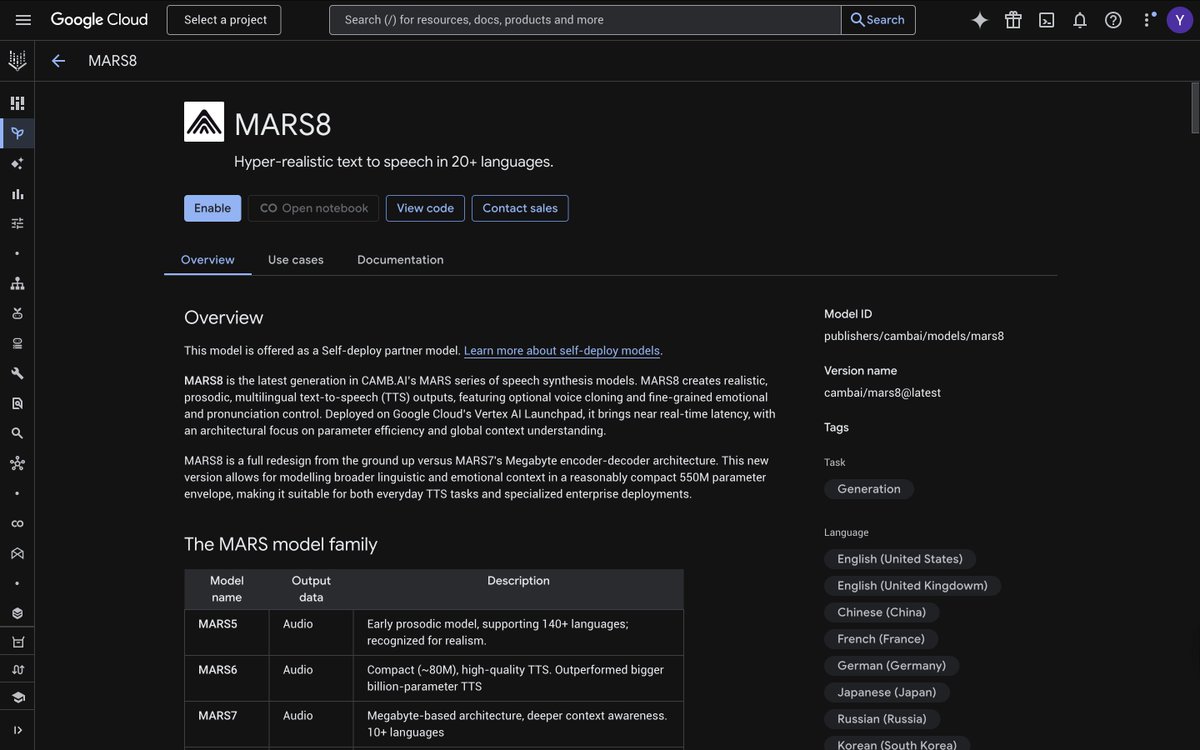Click model ID publishers/cambai/models/mars8
Viewport: 1200px width, 750px height.
[x=914, y=336]
